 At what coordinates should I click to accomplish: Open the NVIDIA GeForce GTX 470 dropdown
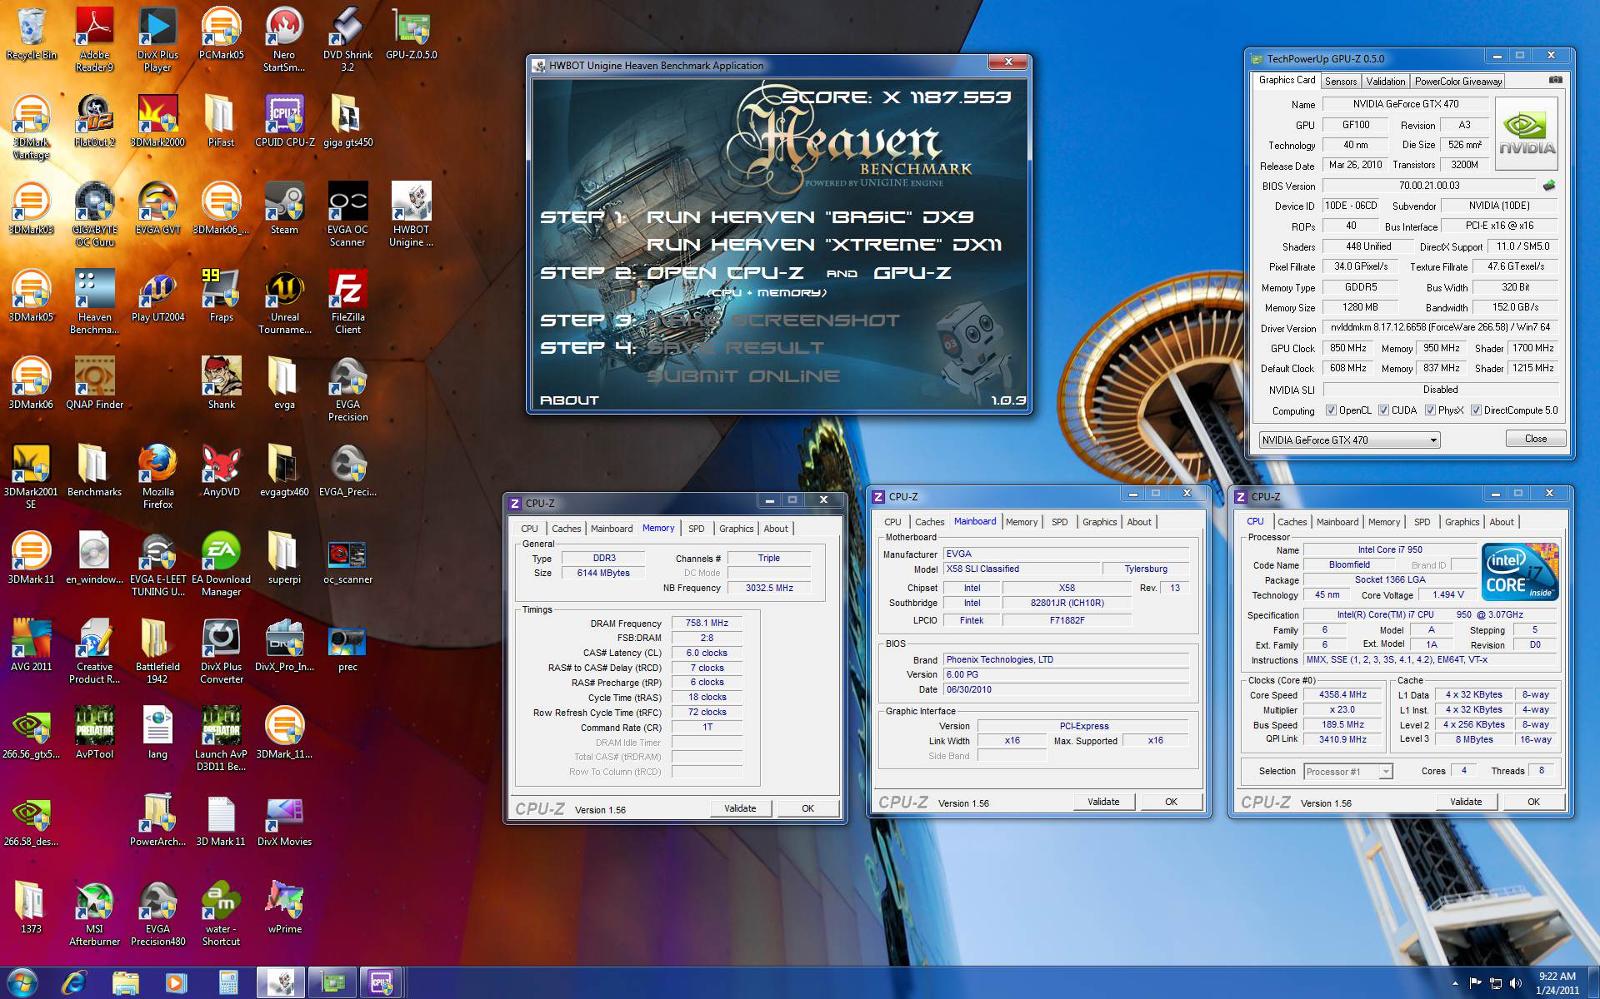(x=1349, y=440)
